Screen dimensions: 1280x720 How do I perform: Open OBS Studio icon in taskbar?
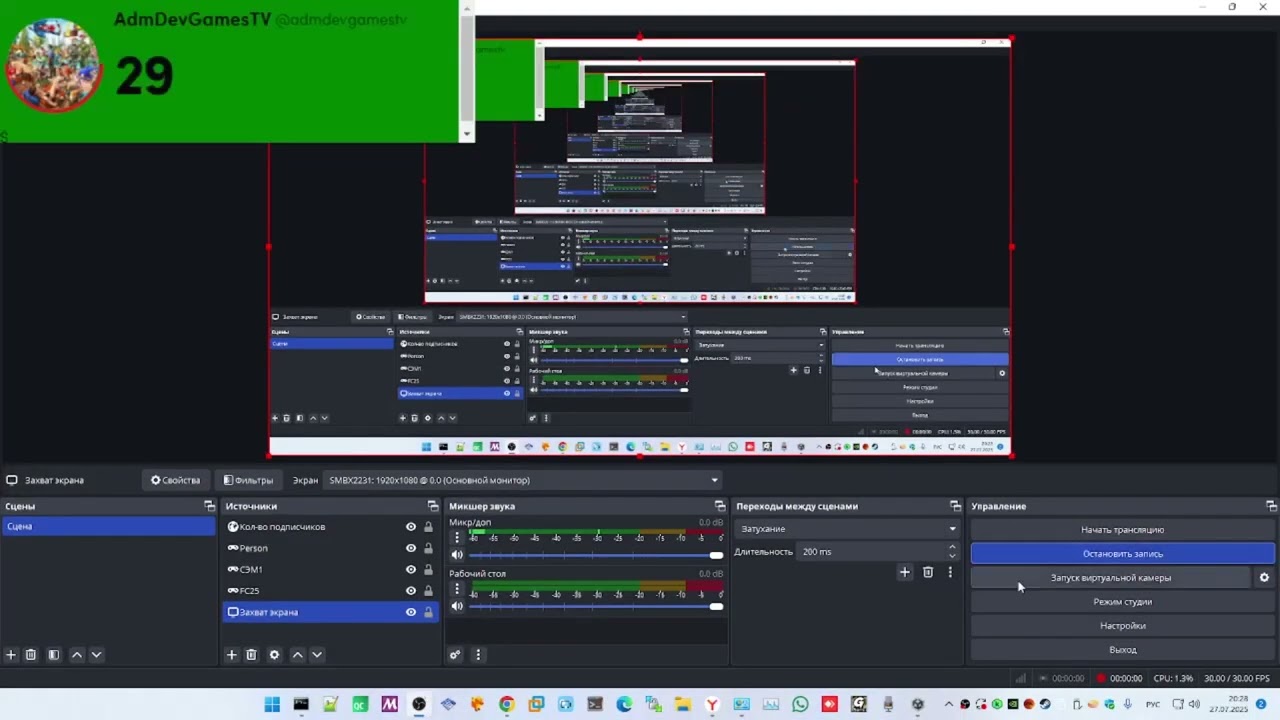click(418, 704)
